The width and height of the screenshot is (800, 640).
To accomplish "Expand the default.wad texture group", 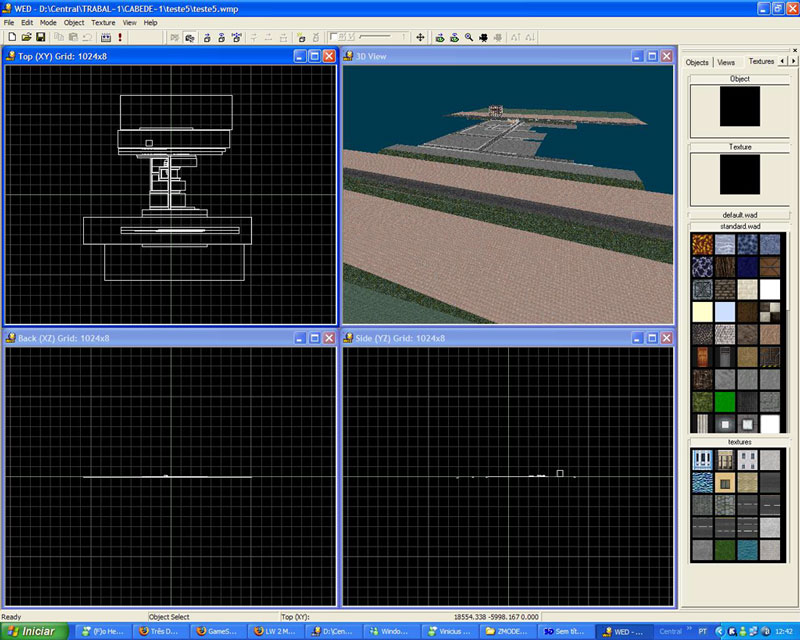I will point(739,215).
